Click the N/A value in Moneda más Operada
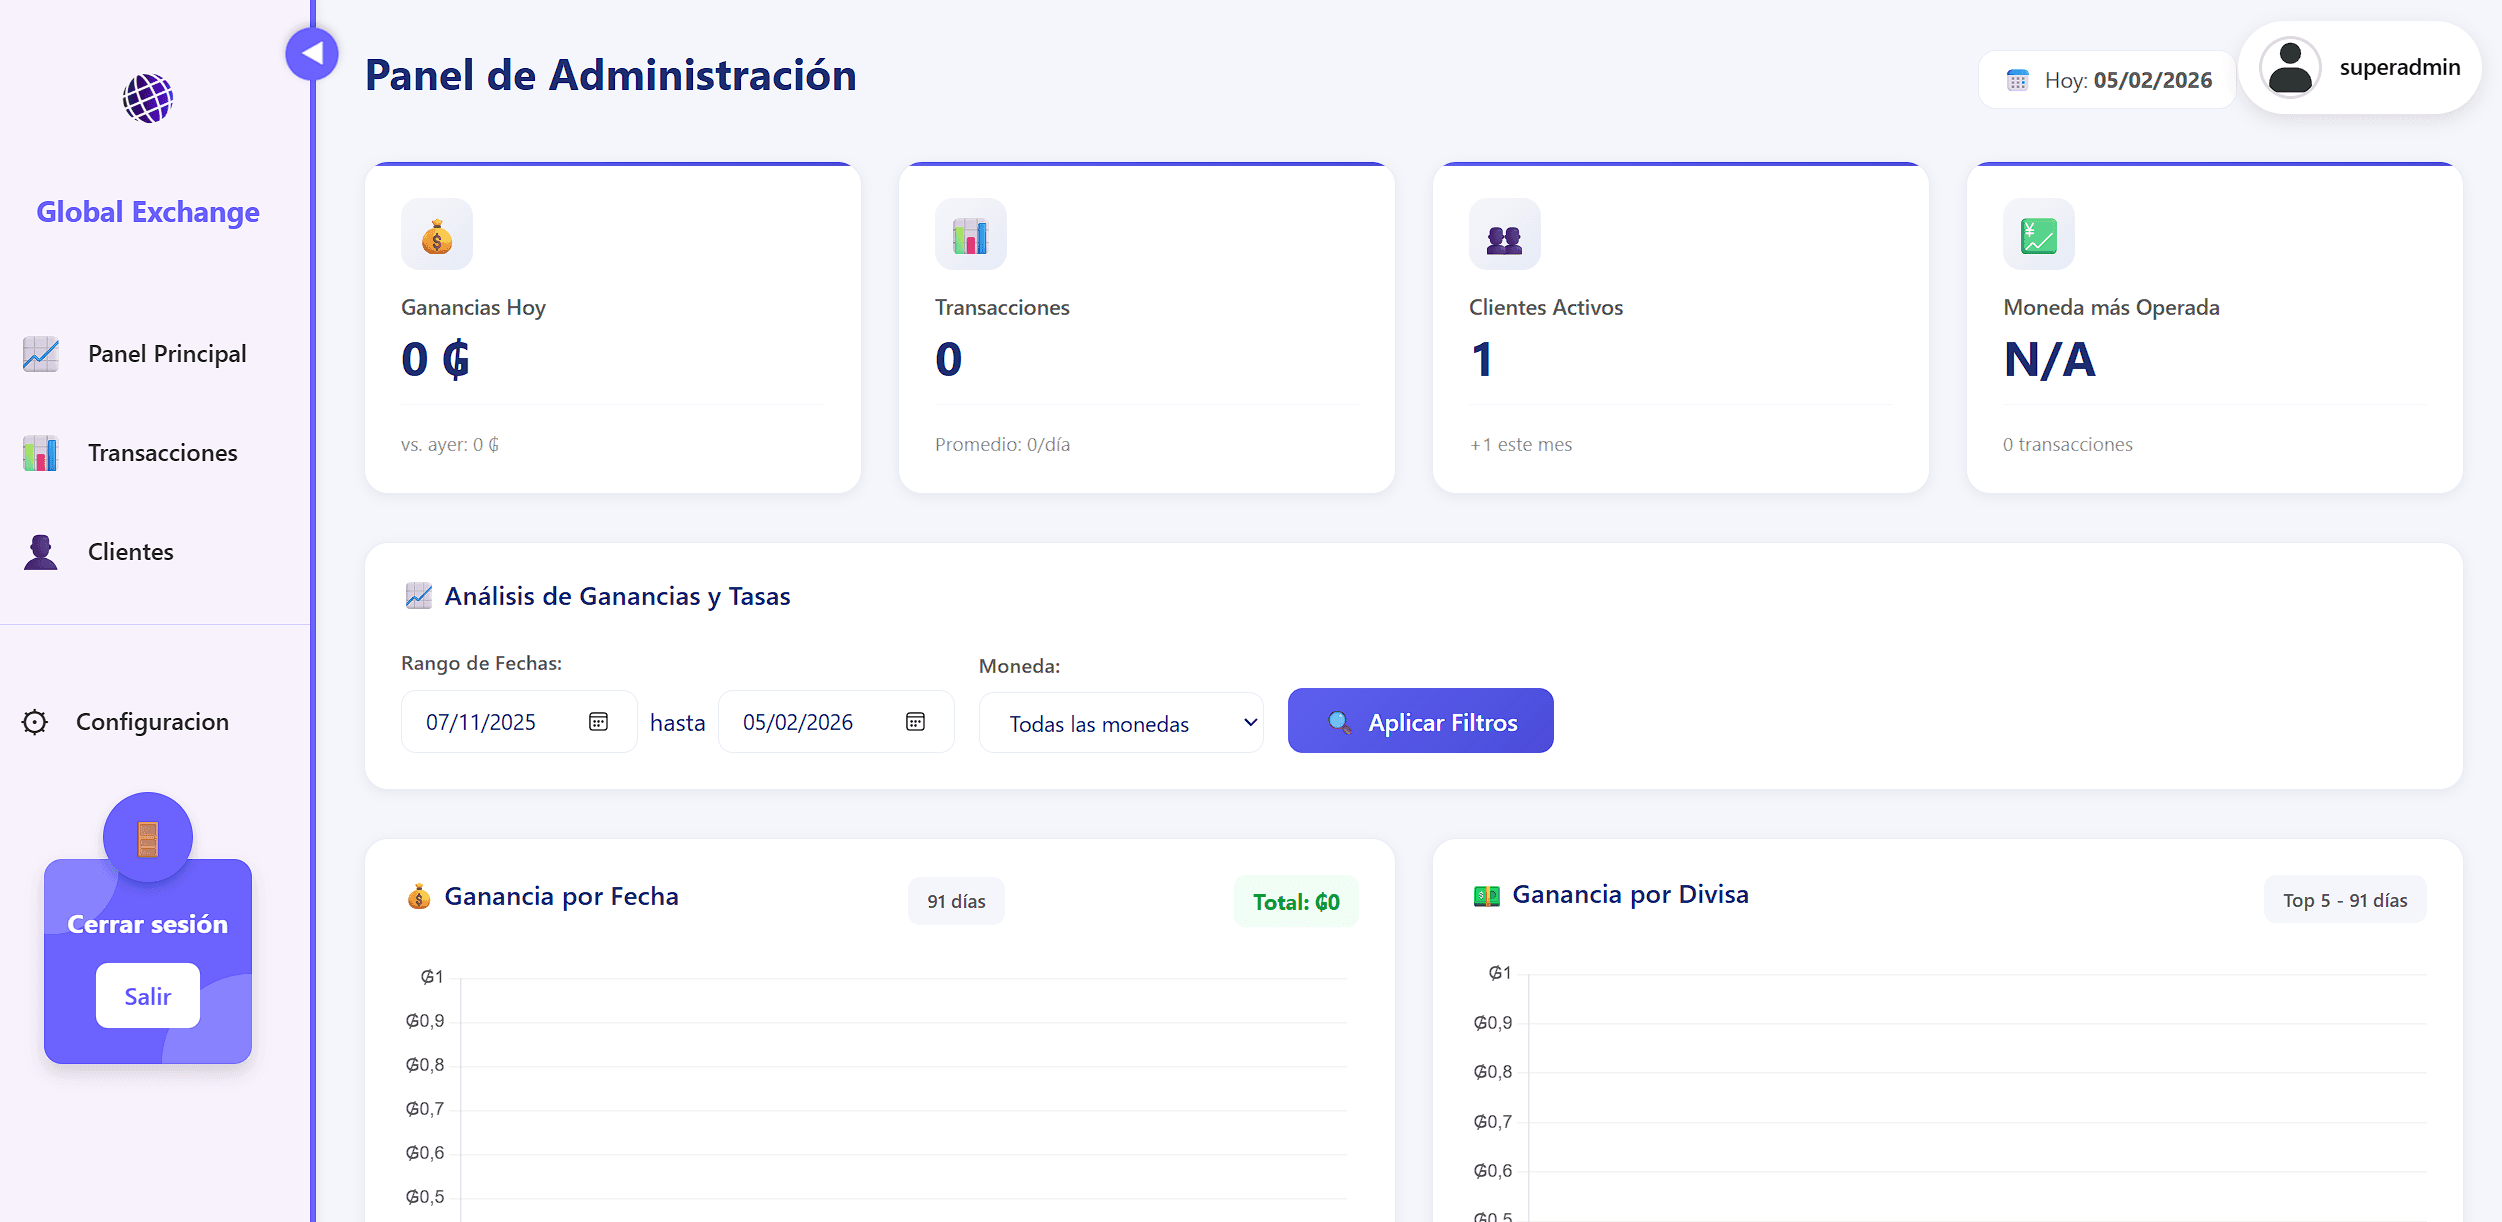The width and height of the screenshot is (2502, 1222). 2050,359
